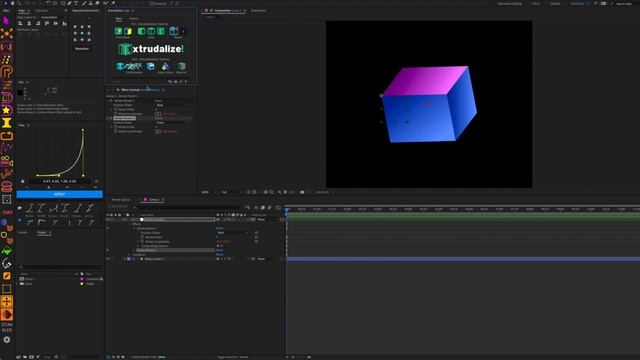Open 'None' parent dropdown of top layer

267,220
